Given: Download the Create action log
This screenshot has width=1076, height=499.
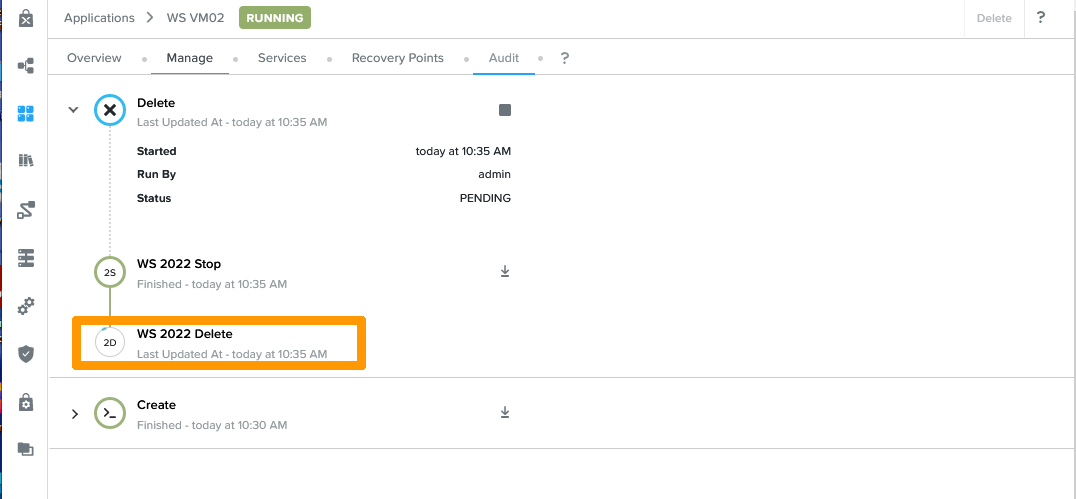Looking at the screenshot, I should coord(505,412).
